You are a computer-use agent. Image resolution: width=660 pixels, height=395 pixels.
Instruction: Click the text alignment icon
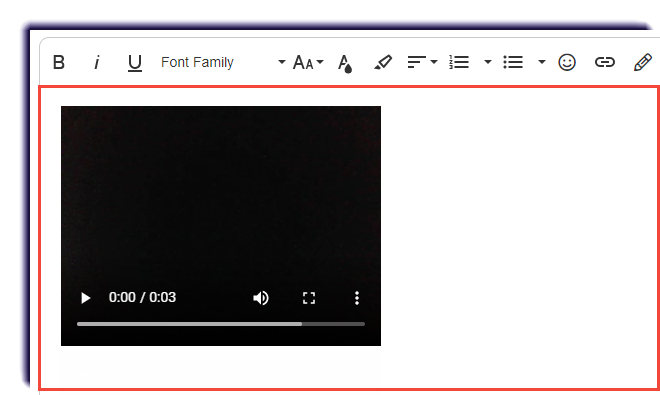[416, 62]
